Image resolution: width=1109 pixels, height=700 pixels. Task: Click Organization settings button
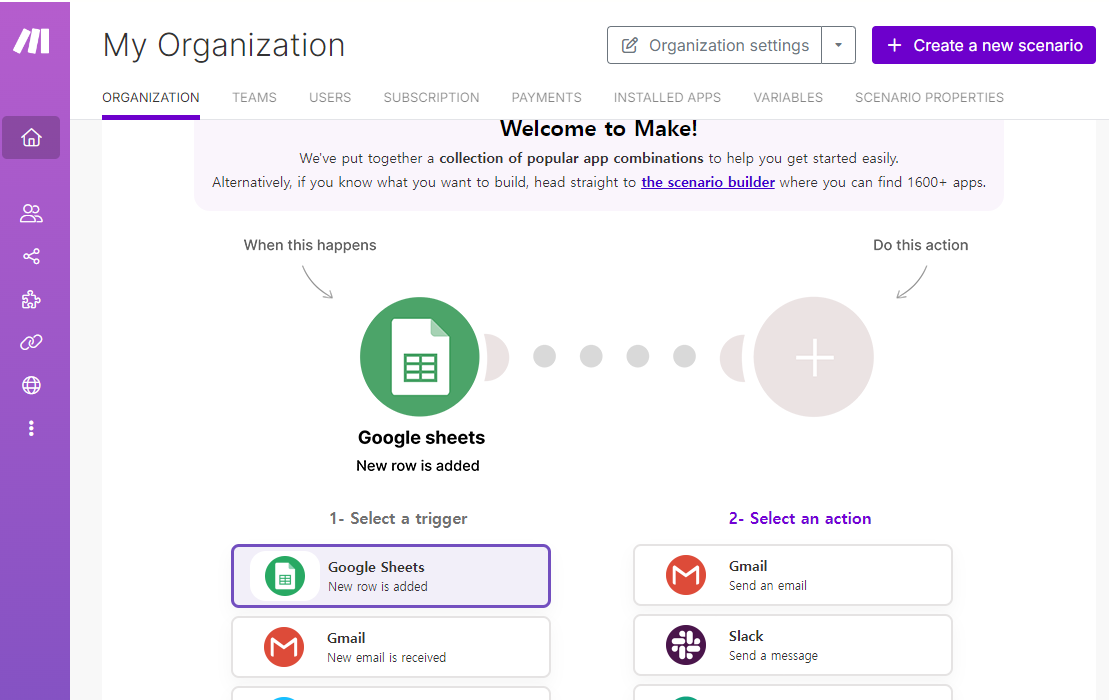[714, 45]
